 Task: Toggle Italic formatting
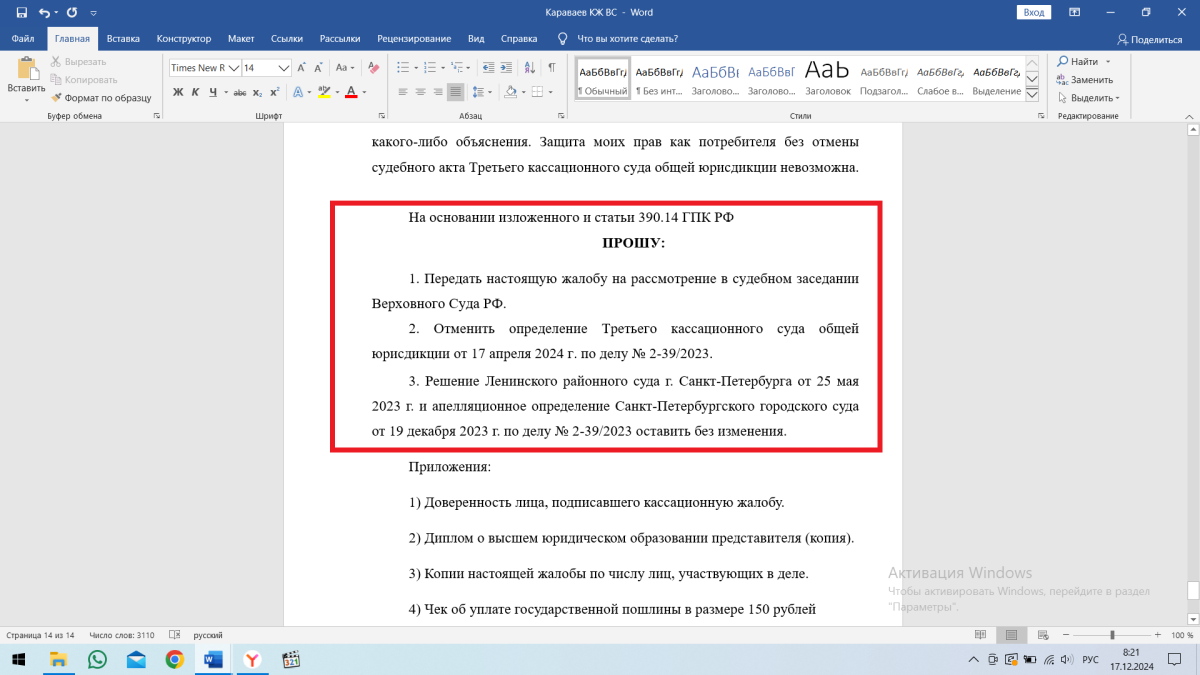[x=195, y=92]
